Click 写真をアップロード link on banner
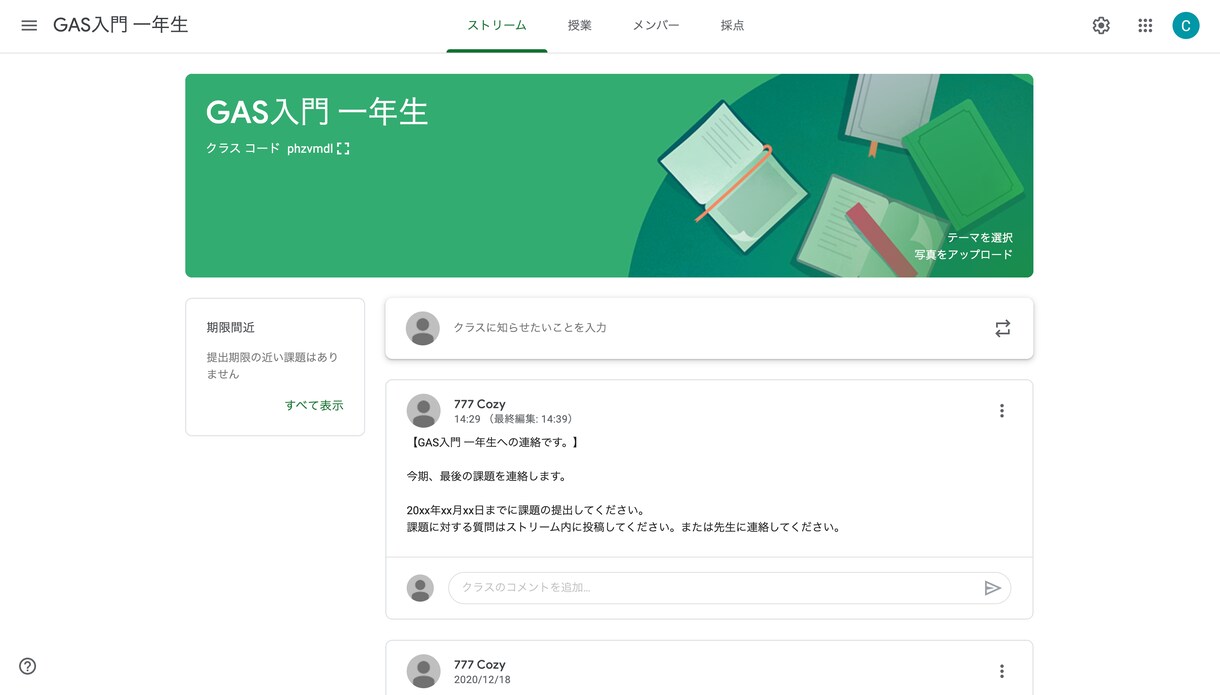 [963, 255]
